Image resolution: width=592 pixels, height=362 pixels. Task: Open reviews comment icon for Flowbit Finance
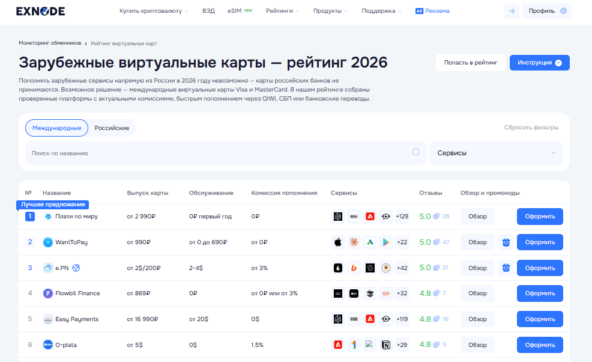pyautogui.click(x=436, y=293)
